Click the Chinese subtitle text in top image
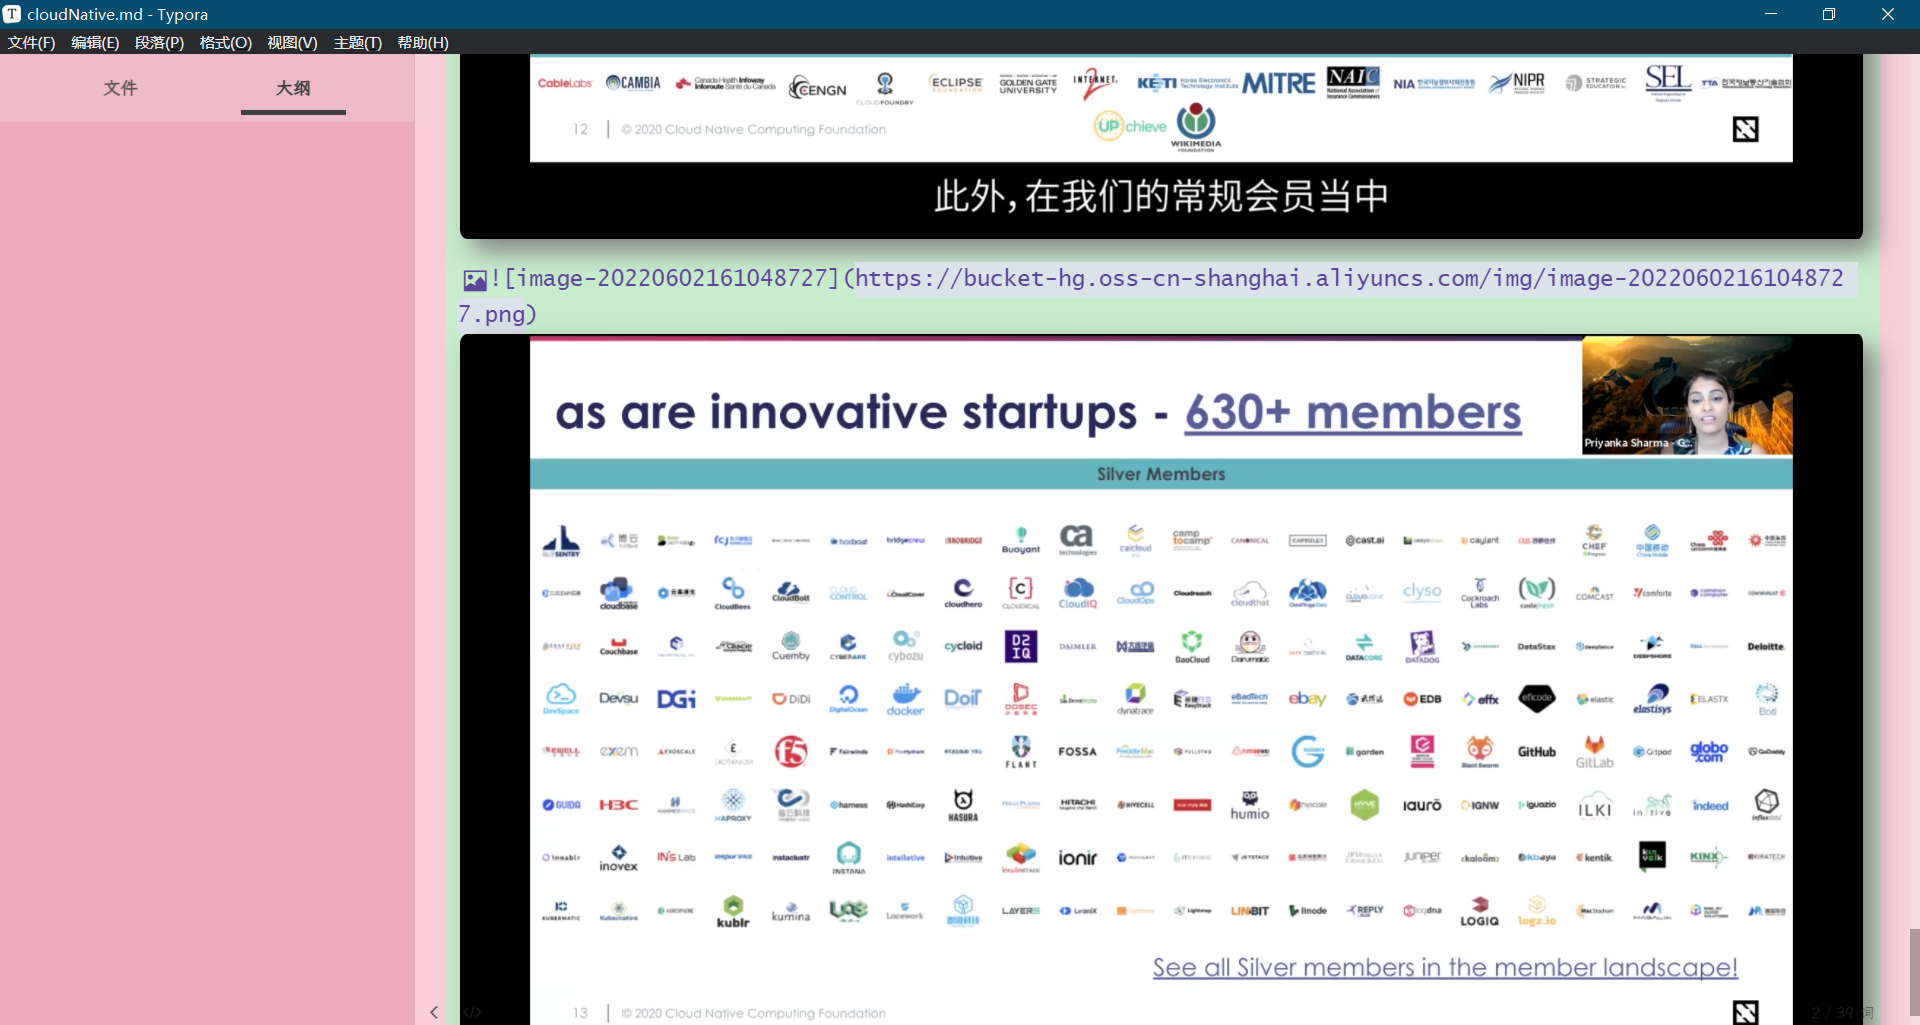This screenshot has height=1025, width=1920. [1161, 196]
